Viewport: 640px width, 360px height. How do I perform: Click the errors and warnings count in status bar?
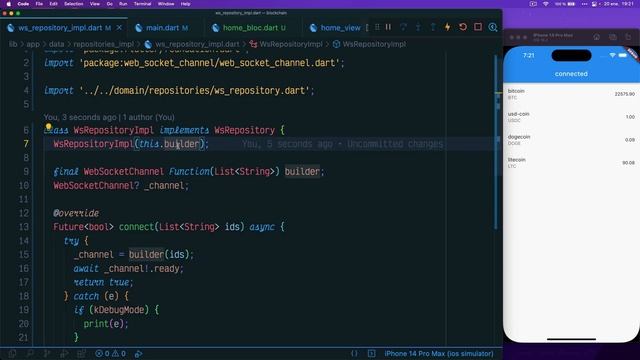110,354
